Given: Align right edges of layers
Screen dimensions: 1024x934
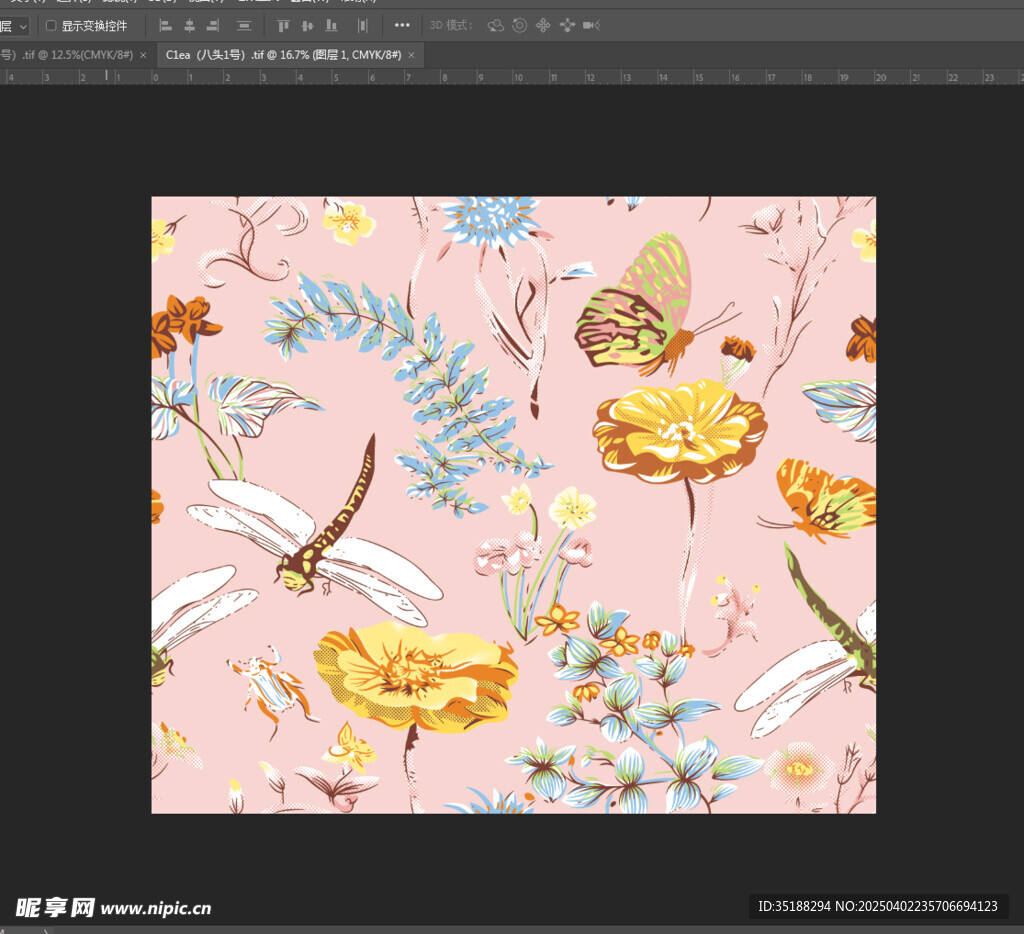Looking at the screenshot, I should (x=213, y=26).
